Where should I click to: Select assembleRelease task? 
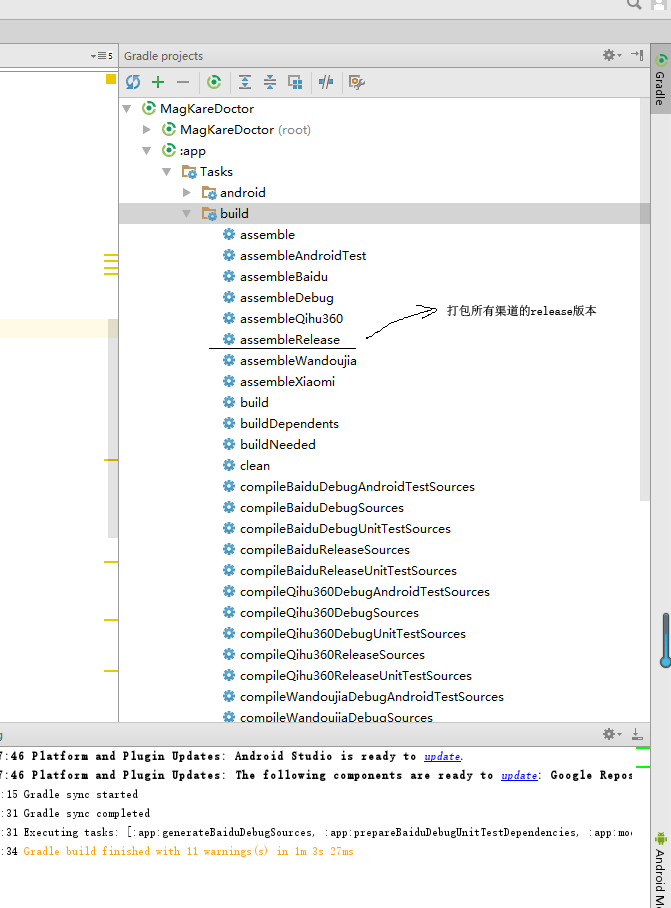[x=290, y=339]
